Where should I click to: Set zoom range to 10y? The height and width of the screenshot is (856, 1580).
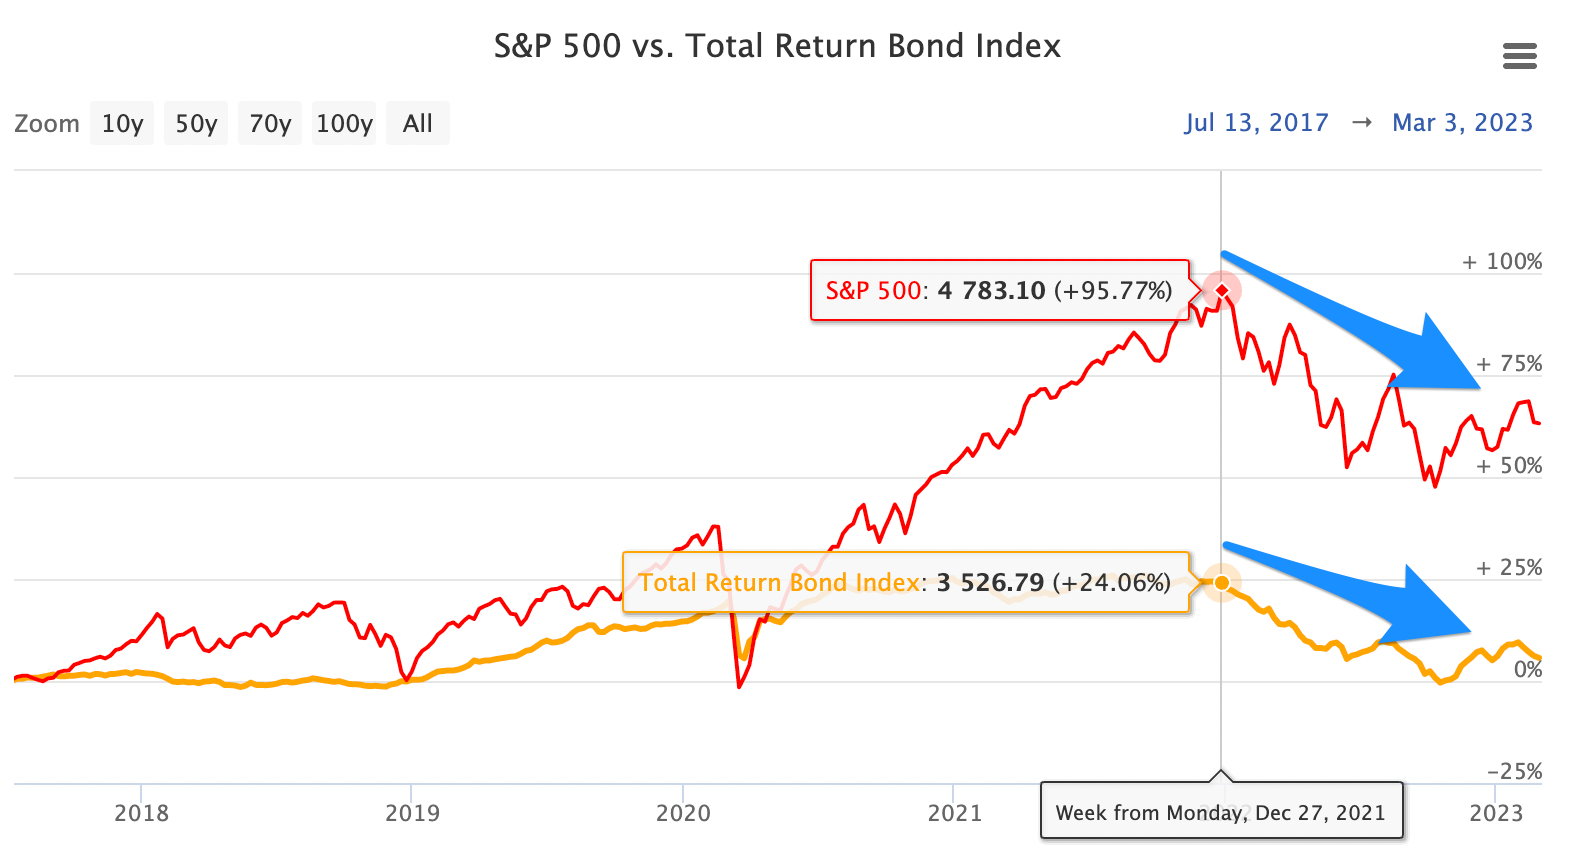coord(122,123)
